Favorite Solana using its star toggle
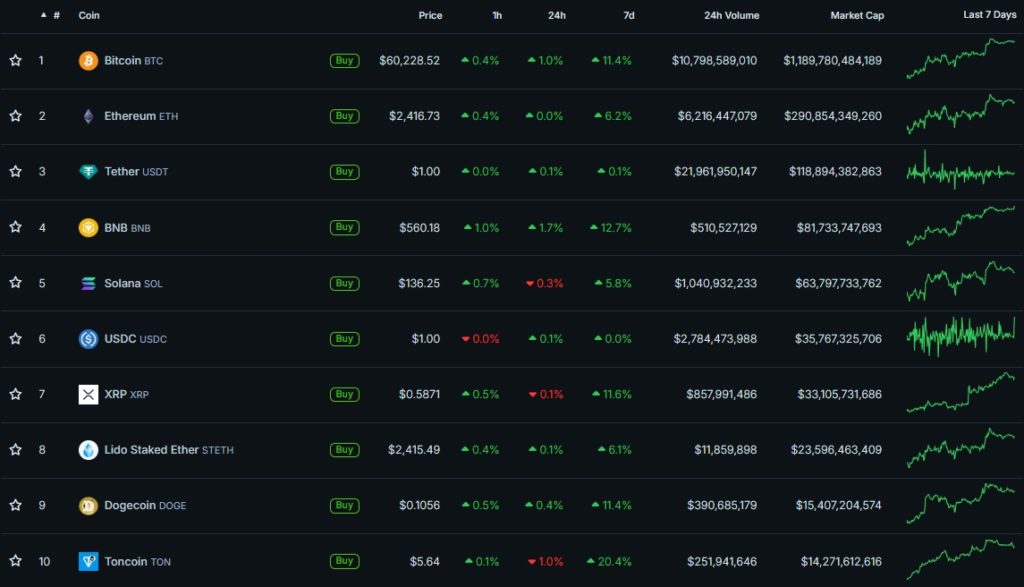The height and width of the screenshot is (587, 1024). coord(14,283)
